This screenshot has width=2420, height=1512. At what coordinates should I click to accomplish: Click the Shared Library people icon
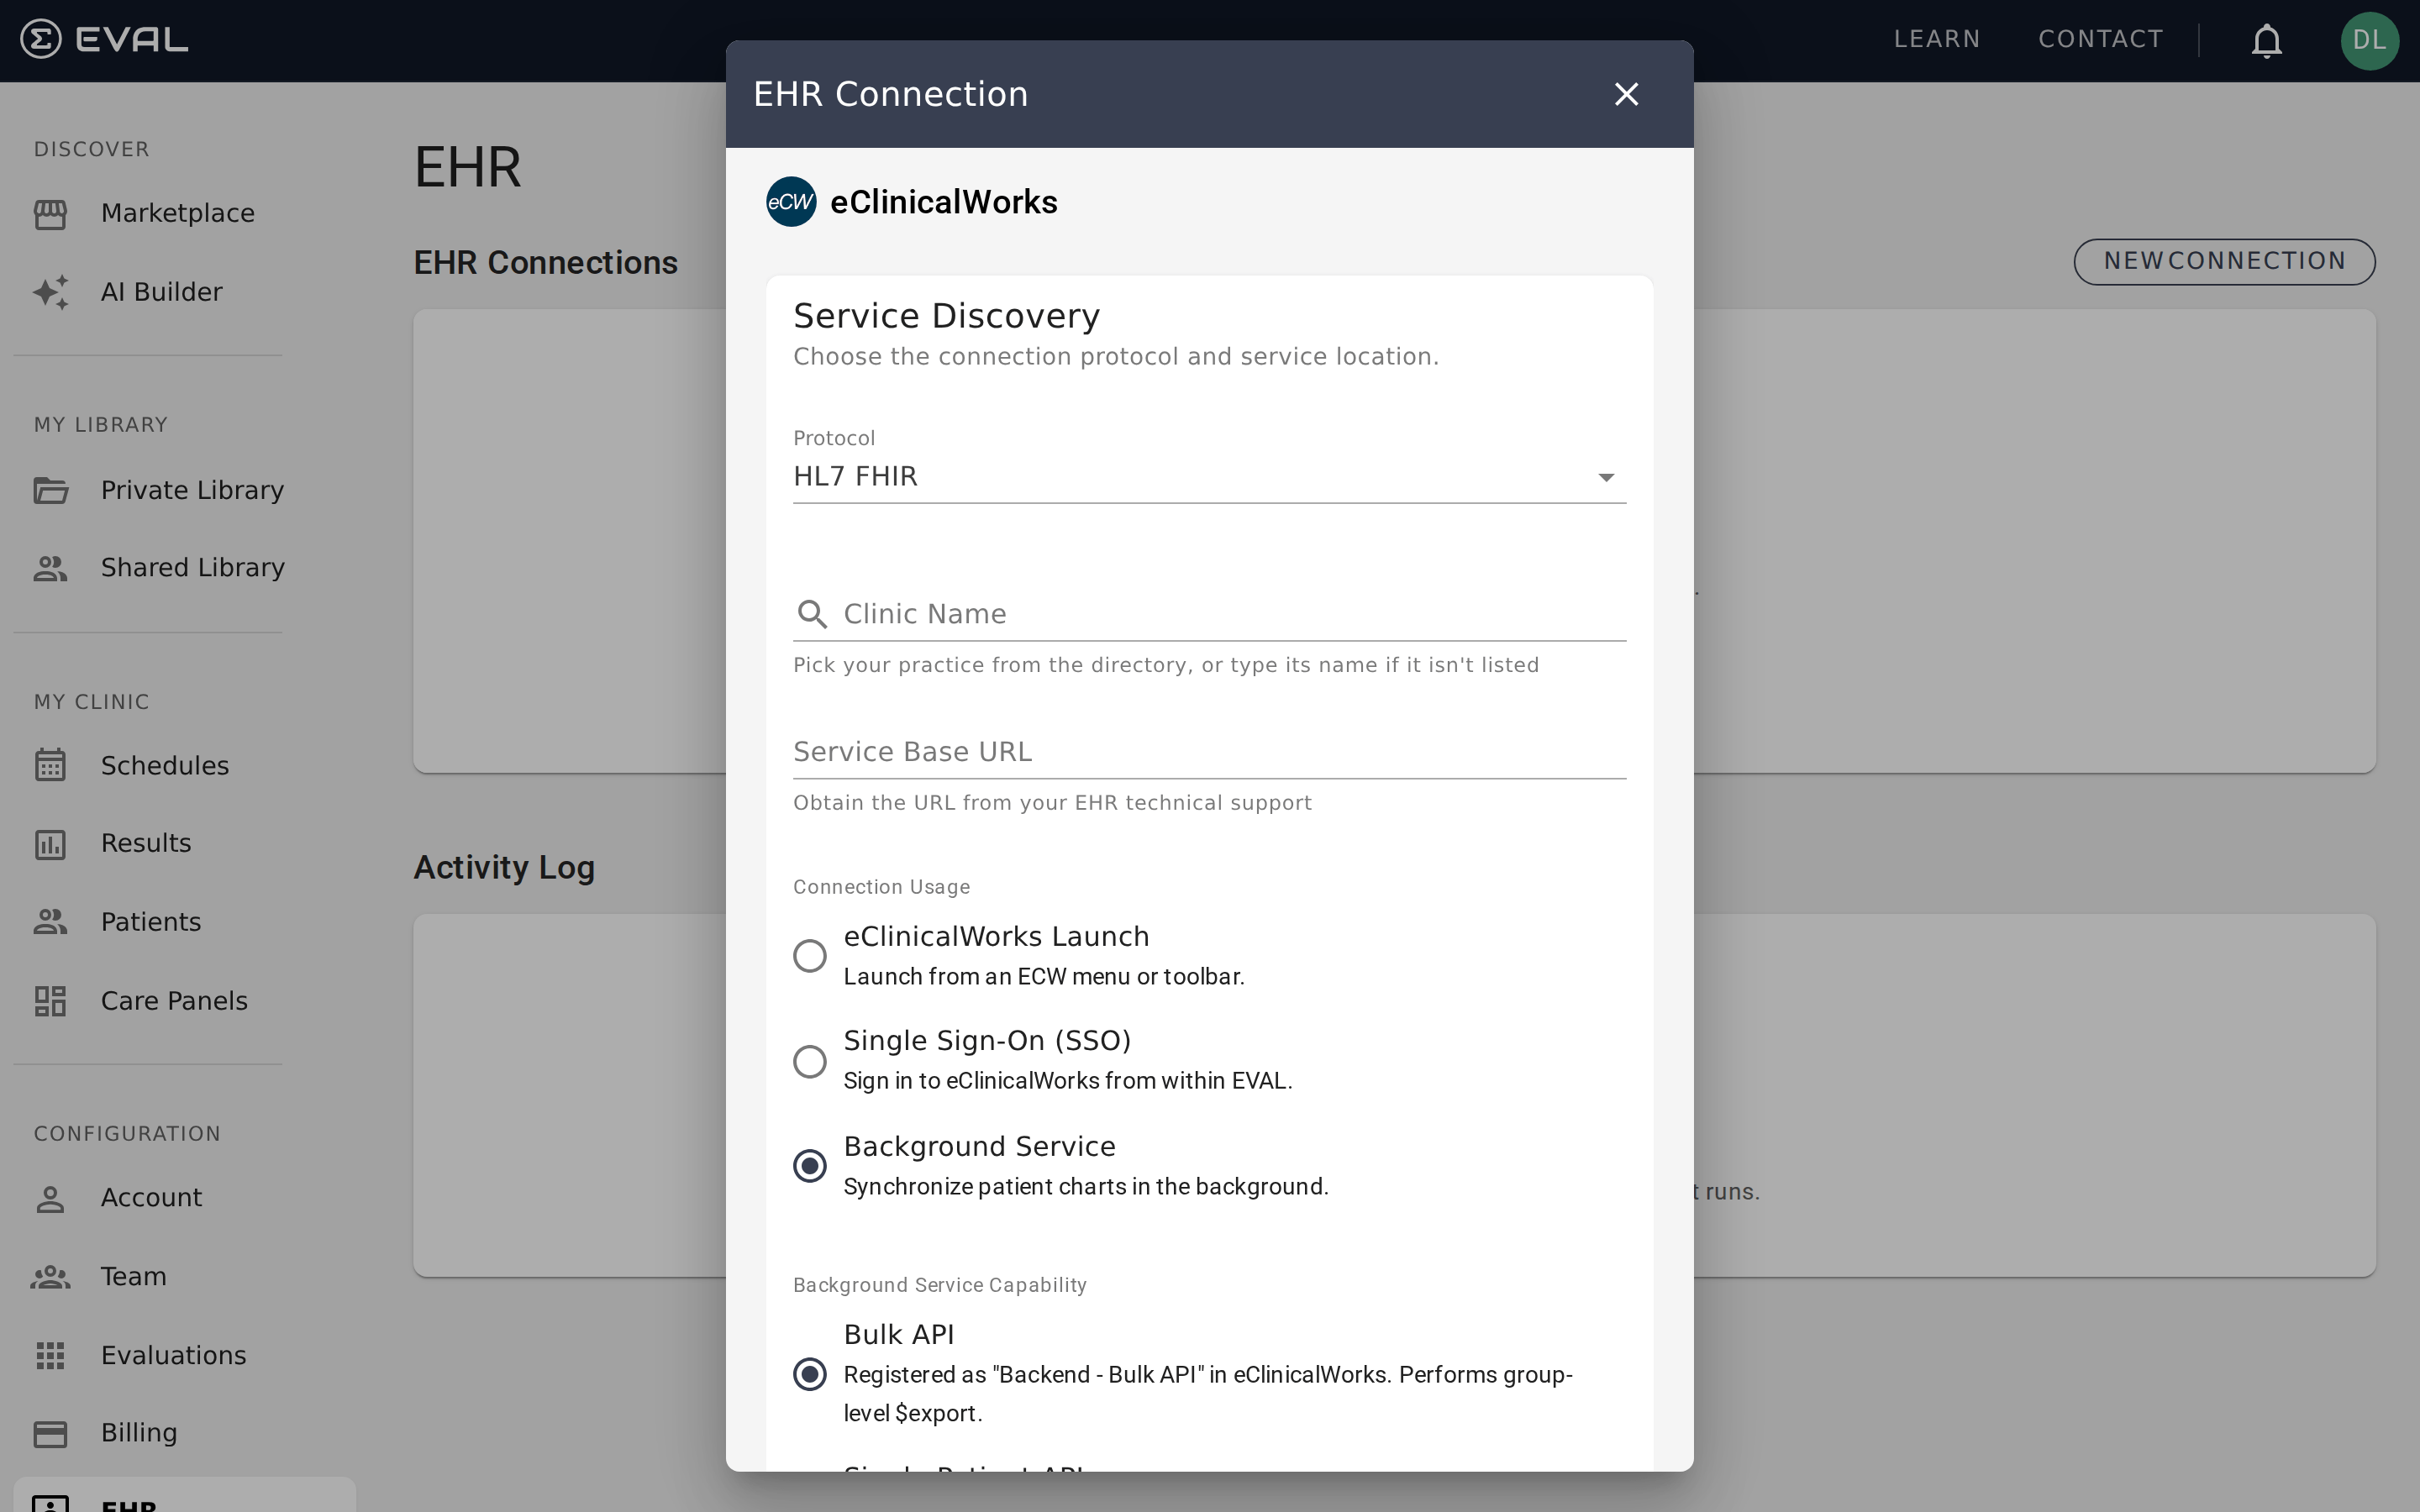click(50, 568)
